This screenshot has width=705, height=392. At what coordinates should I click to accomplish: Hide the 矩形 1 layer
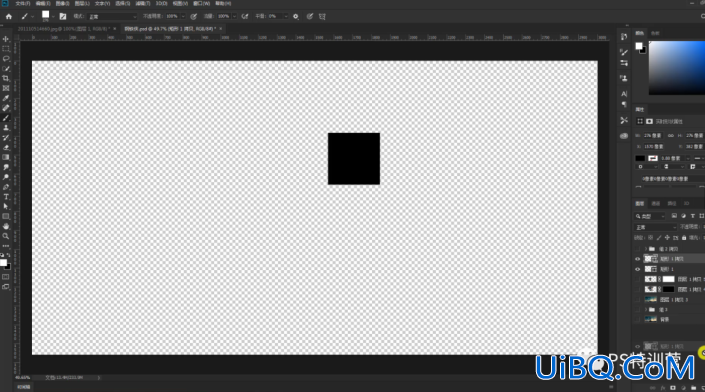tap(638, 269)
